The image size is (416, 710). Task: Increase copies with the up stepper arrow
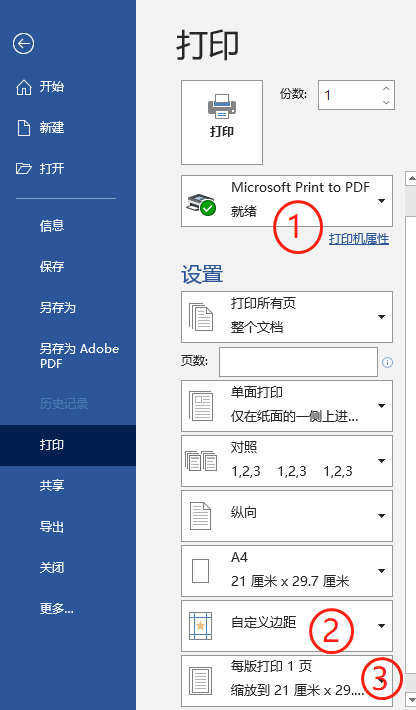[x=386, y=89]
